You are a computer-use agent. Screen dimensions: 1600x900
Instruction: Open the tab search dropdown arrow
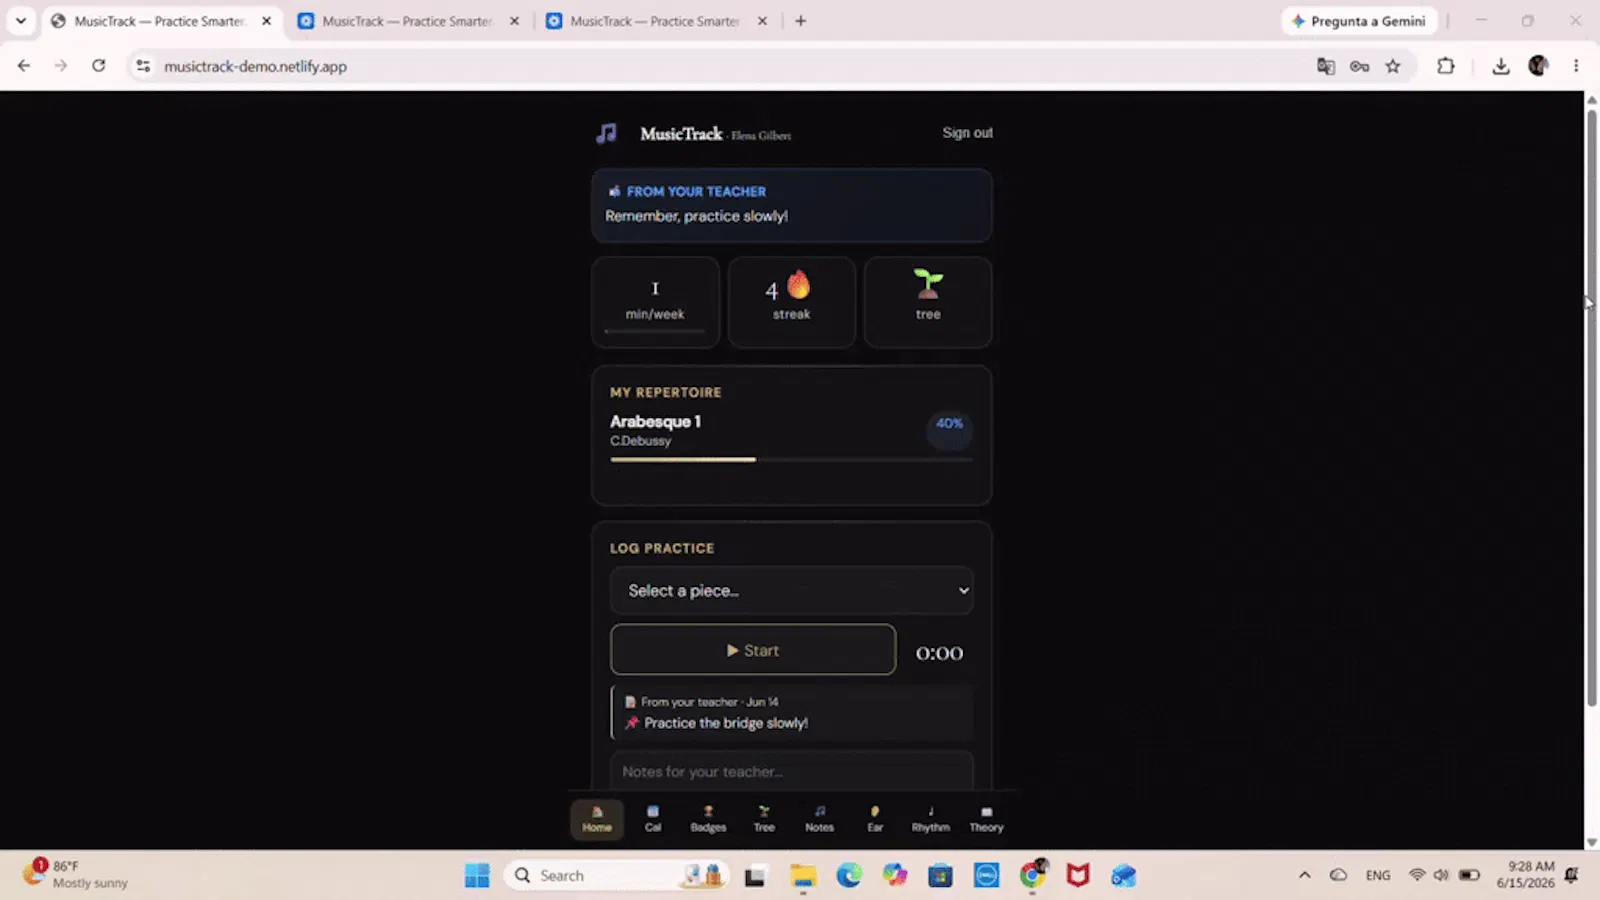(21, 21)
